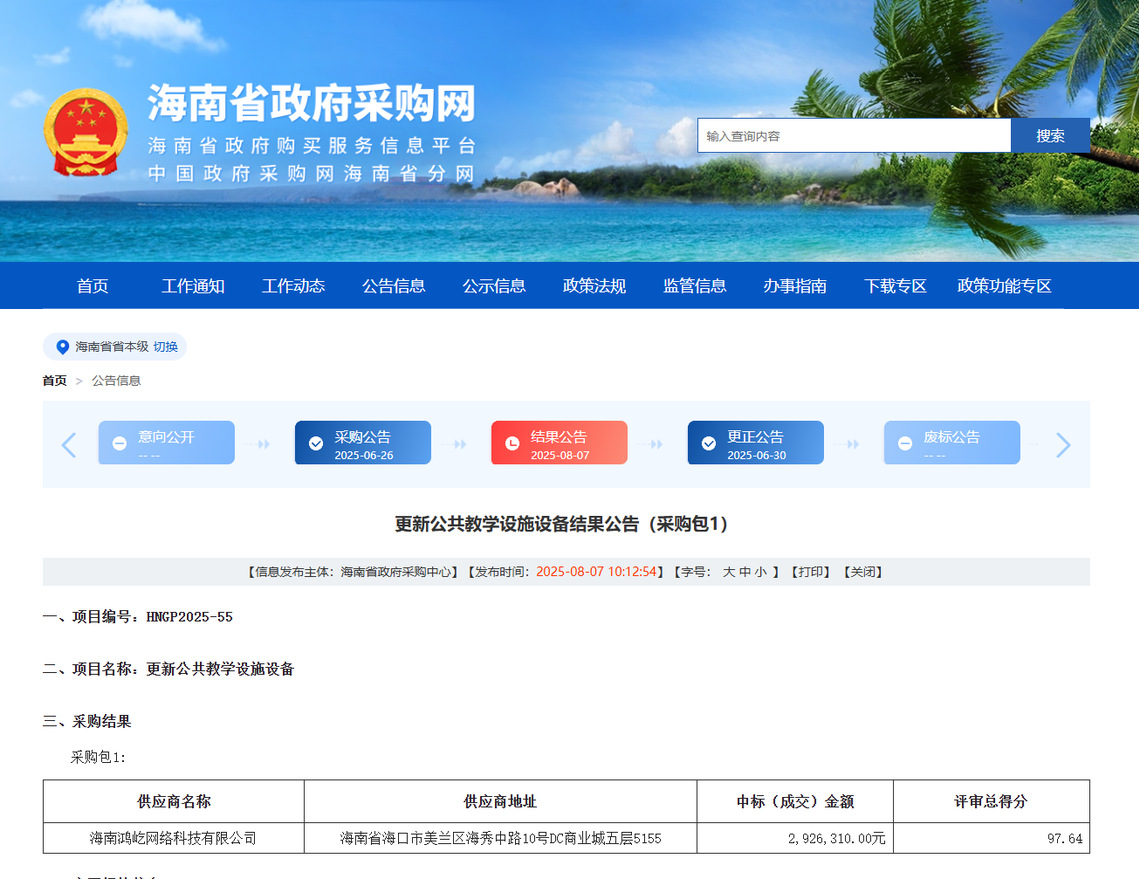
Task: Click the right arrow of the timeline
Action: click(1063, 444)
